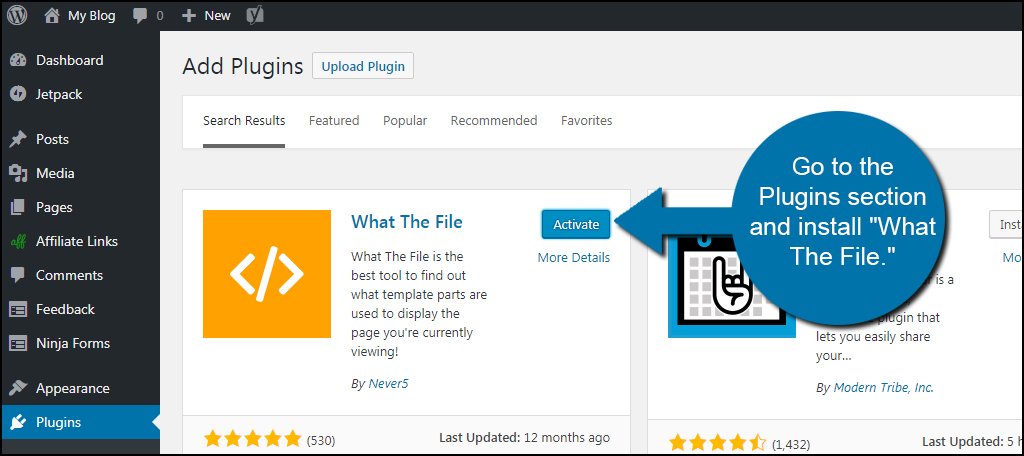1024x456 pixels.
Task: Click "Last Updated: 12 months ago" text
Action: click(x=524, y=437)
